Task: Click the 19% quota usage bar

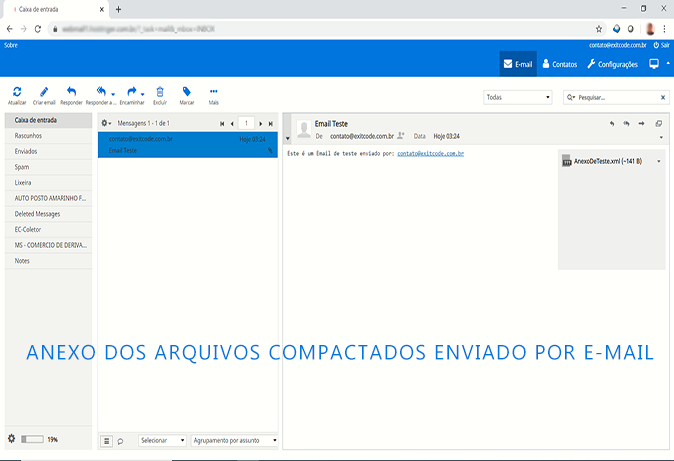Action: point(33,439)
